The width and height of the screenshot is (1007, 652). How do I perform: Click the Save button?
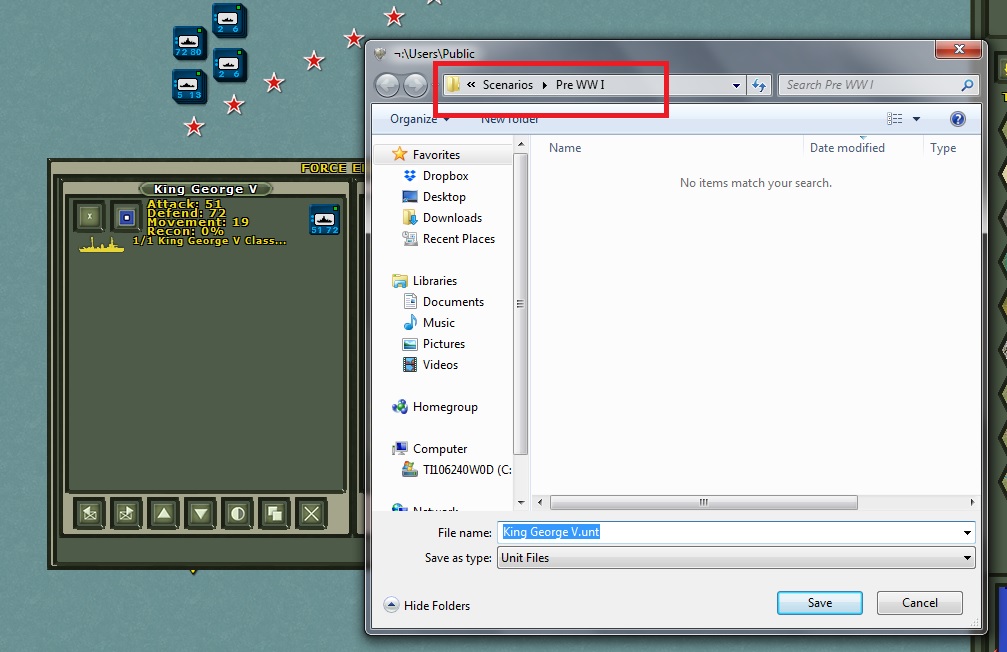point(819,603)
